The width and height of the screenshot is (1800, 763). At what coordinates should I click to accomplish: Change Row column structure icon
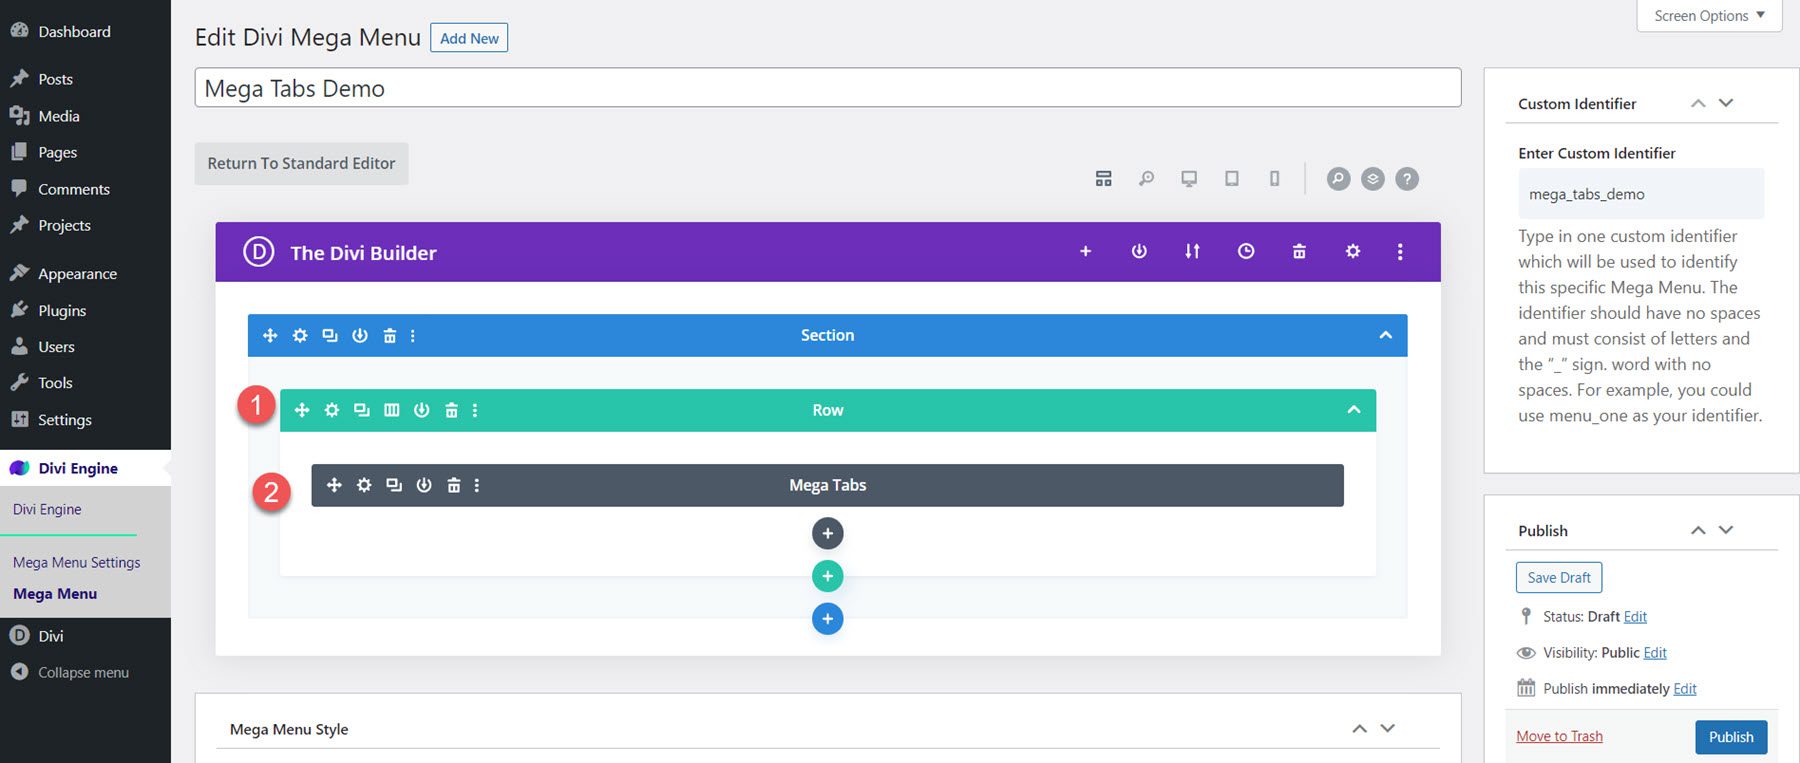(x=392, y=410)
